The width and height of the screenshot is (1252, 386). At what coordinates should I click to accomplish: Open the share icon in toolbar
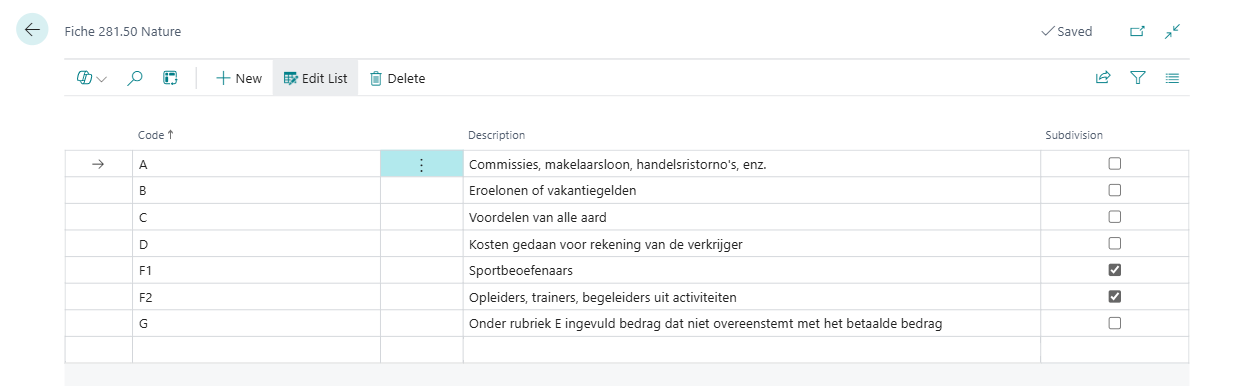point(1103,78)
